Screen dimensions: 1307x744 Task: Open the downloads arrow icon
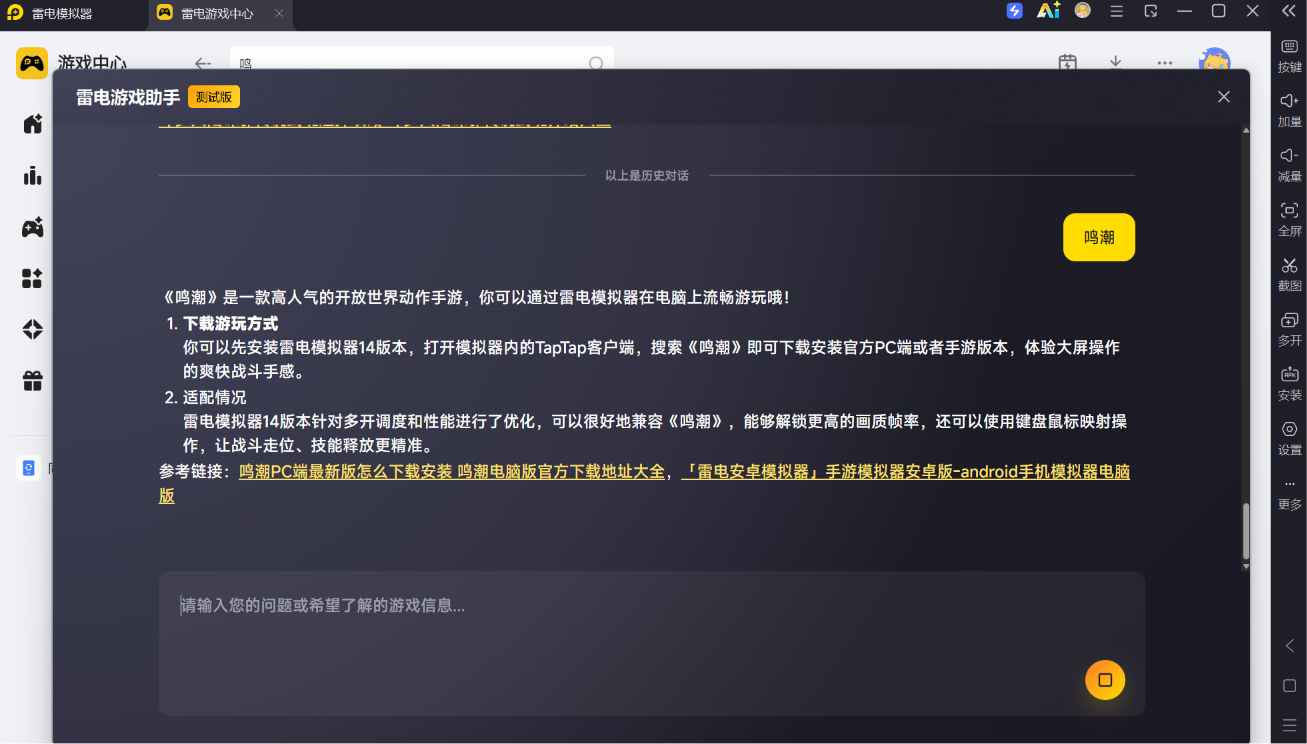(1116, 62)
